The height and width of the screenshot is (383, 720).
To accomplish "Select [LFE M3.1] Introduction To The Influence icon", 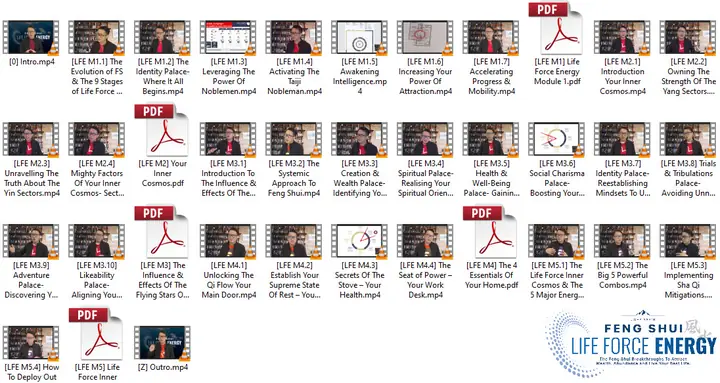I will (228, 140).
